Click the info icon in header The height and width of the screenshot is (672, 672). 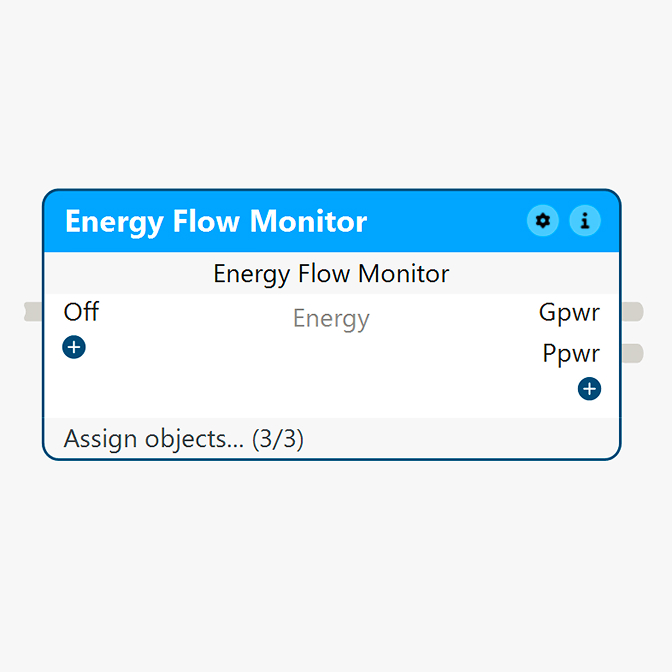(x=585, y=221)
